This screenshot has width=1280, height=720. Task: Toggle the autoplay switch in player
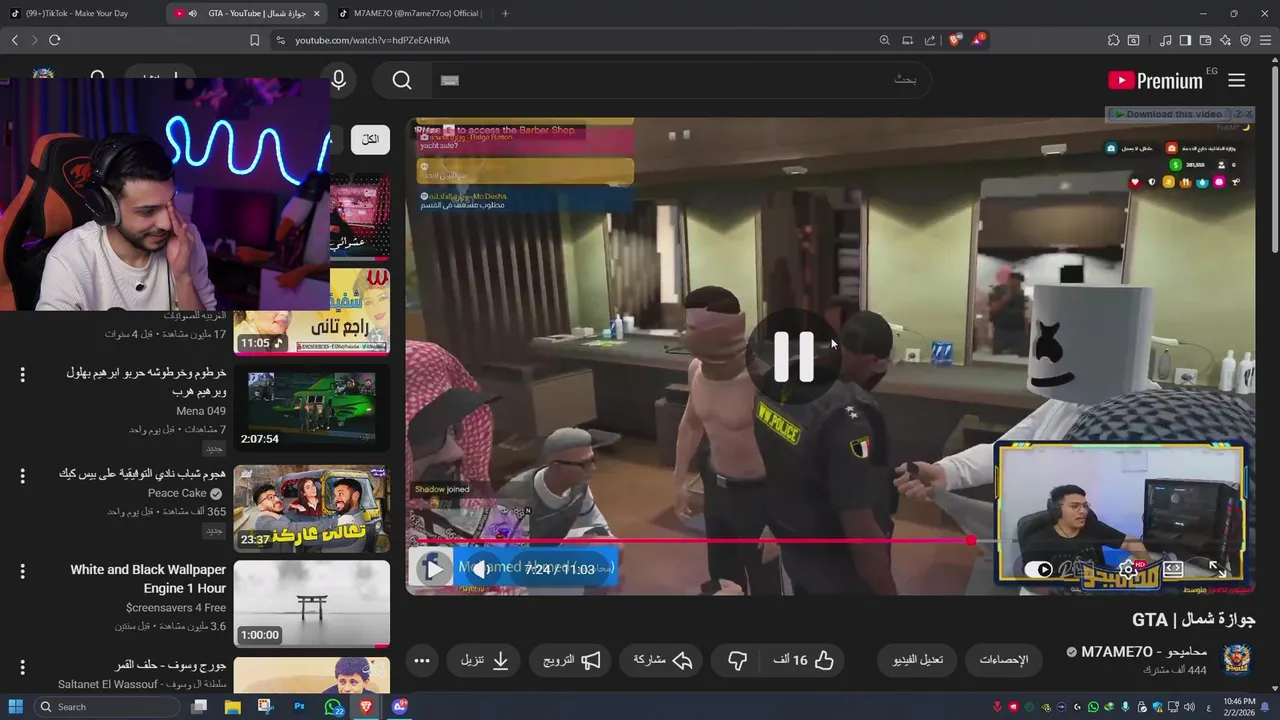click(x=1040, y=569)
